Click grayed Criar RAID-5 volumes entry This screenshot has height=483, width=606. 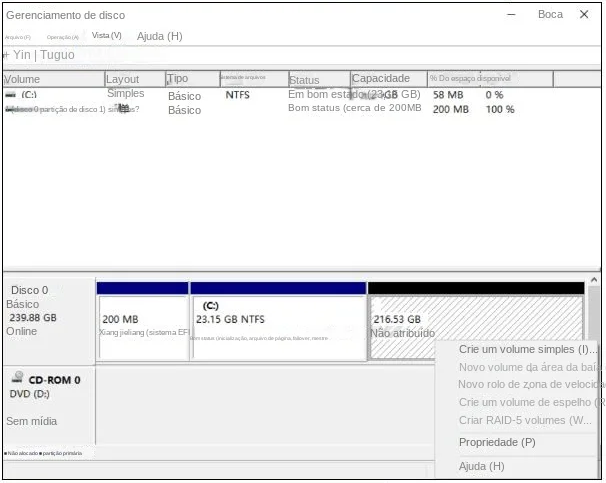(525, 420)
